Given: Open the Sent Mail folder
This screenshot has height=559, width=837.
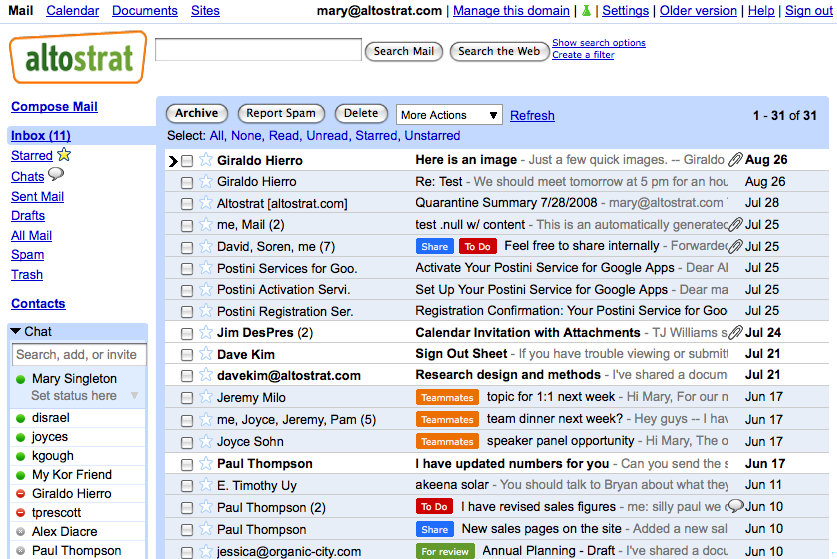Looking at the screenshot, I should 37,196.
